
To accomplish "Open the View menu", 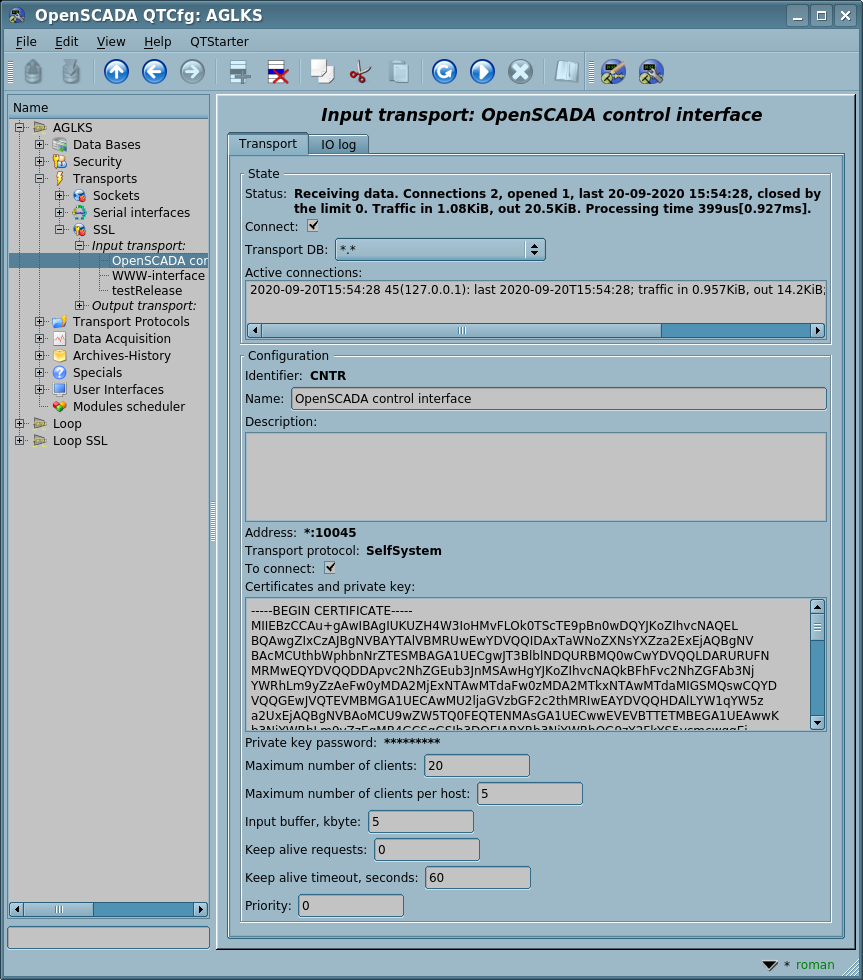I will click(x=111, y=42).
